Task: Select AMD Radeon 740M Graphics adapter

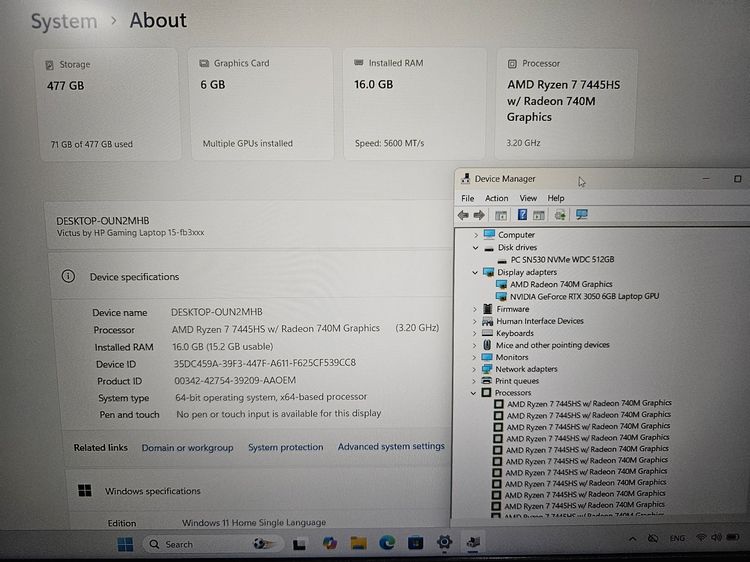Action: 561,284
